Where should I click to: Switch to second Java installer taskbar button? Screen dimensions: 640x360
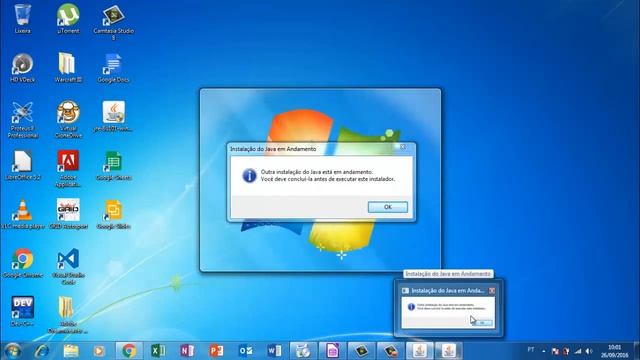(449, 351)
